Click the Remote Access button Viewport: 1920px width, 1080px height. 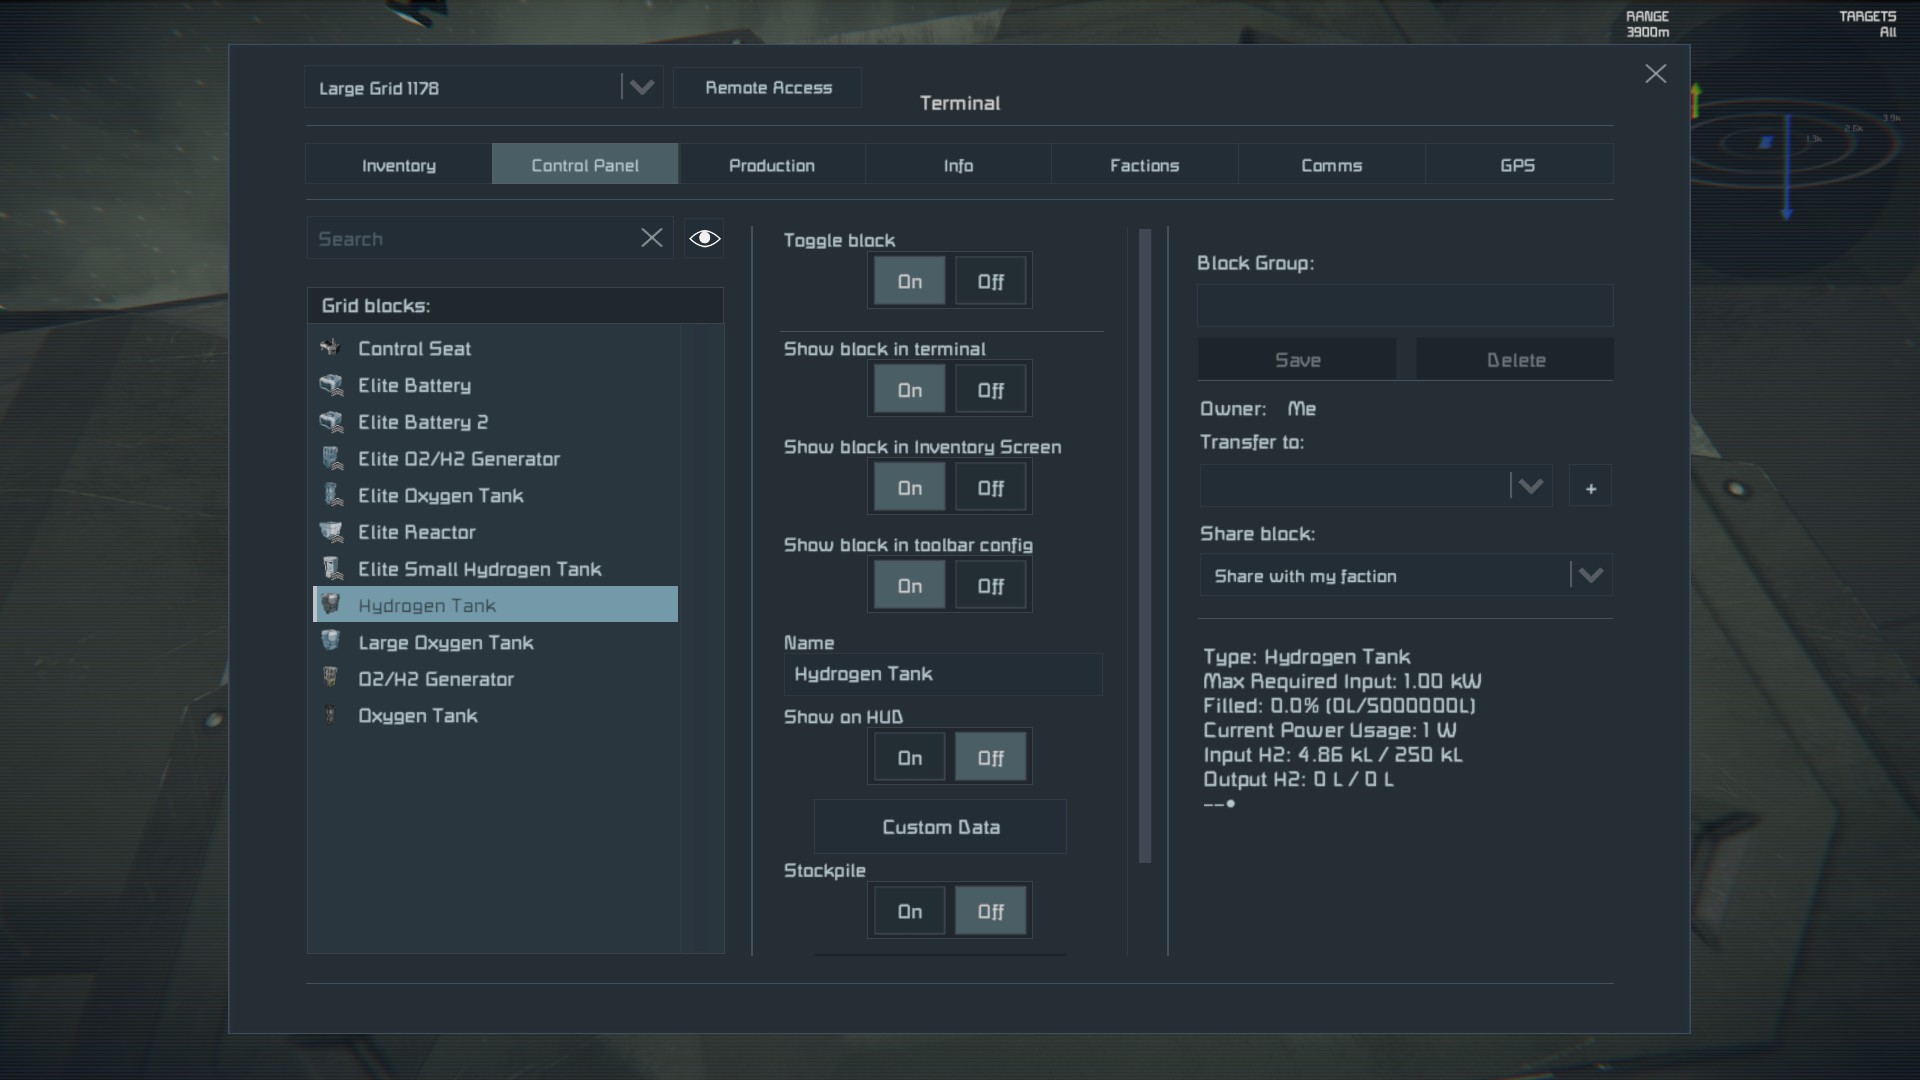pyautogui.click(x=768, y=87)
